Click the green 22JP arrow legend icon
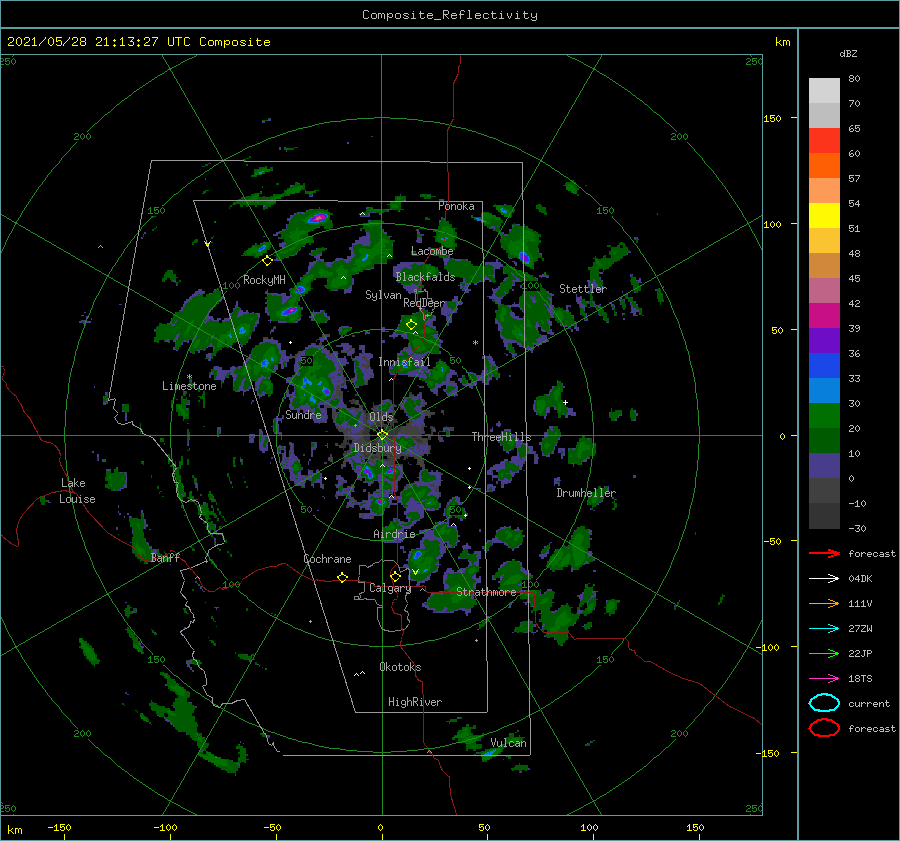This screenshot has height=841, width=900. (824, 653)
